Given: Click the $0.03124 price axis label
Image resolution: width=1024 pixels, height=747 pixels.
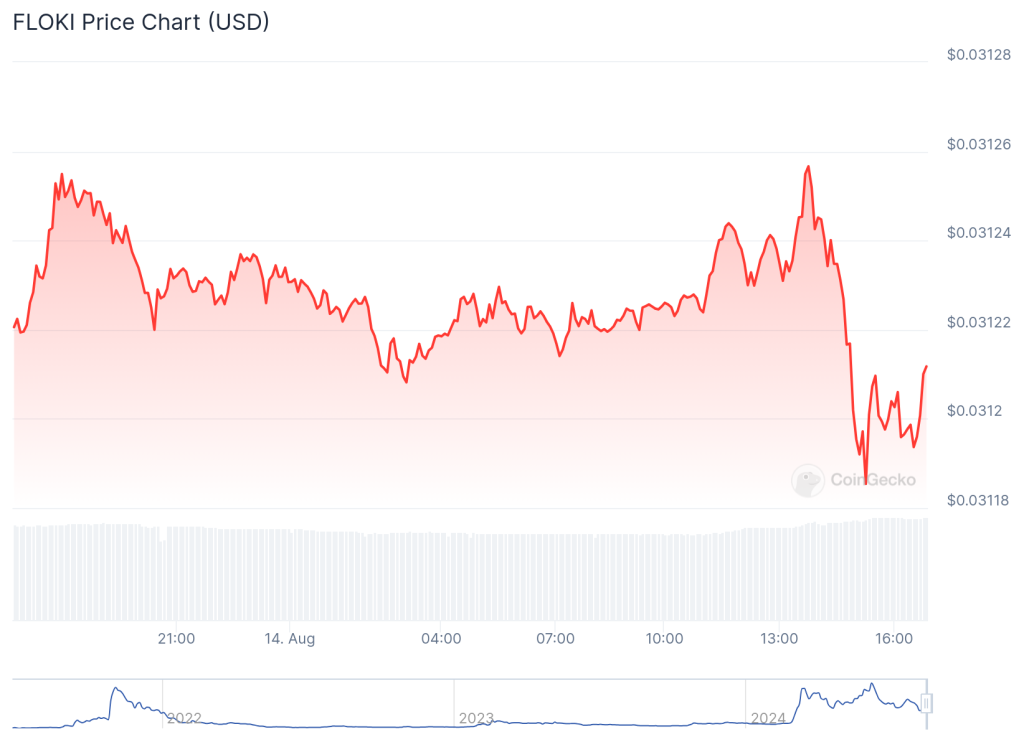Looking at the screenshot, I should pos(979,233).
